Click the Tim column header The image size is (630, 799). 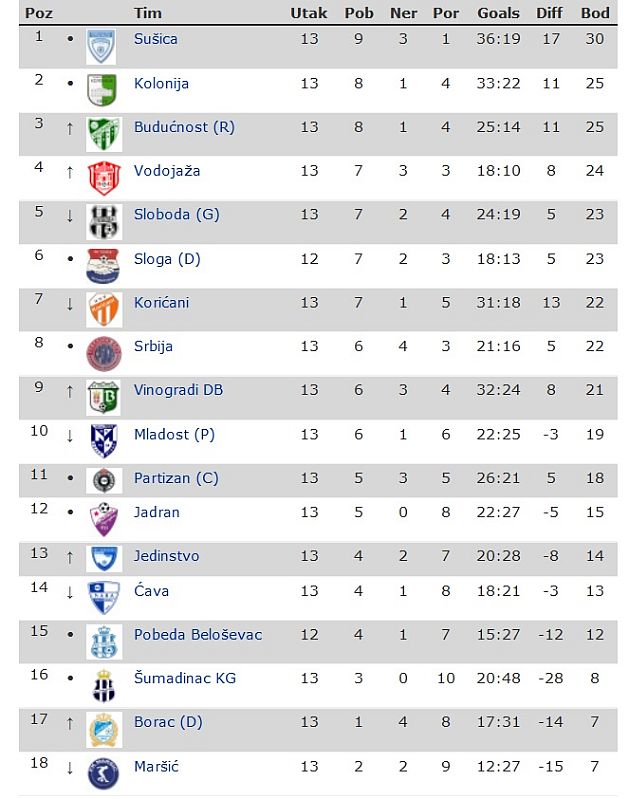click(147, 13)
